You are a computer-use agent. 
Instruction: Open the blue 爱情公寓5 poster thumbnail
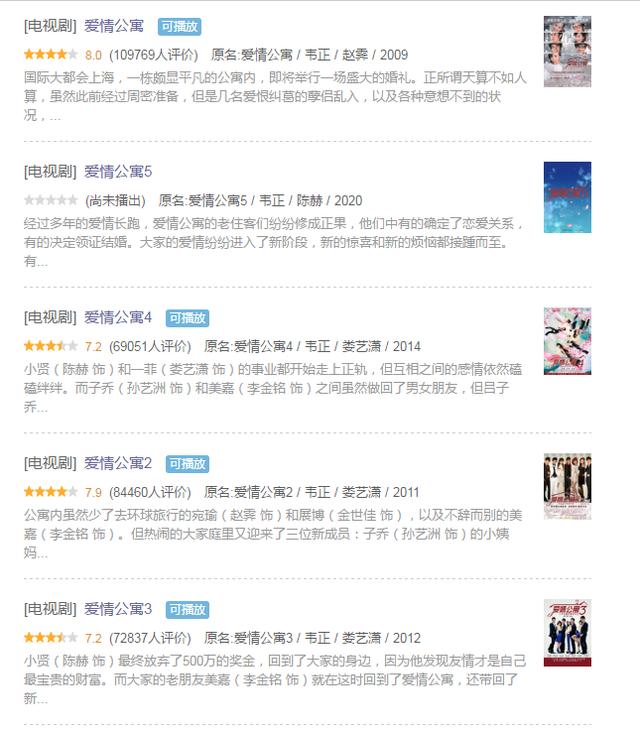pos(567,197)
